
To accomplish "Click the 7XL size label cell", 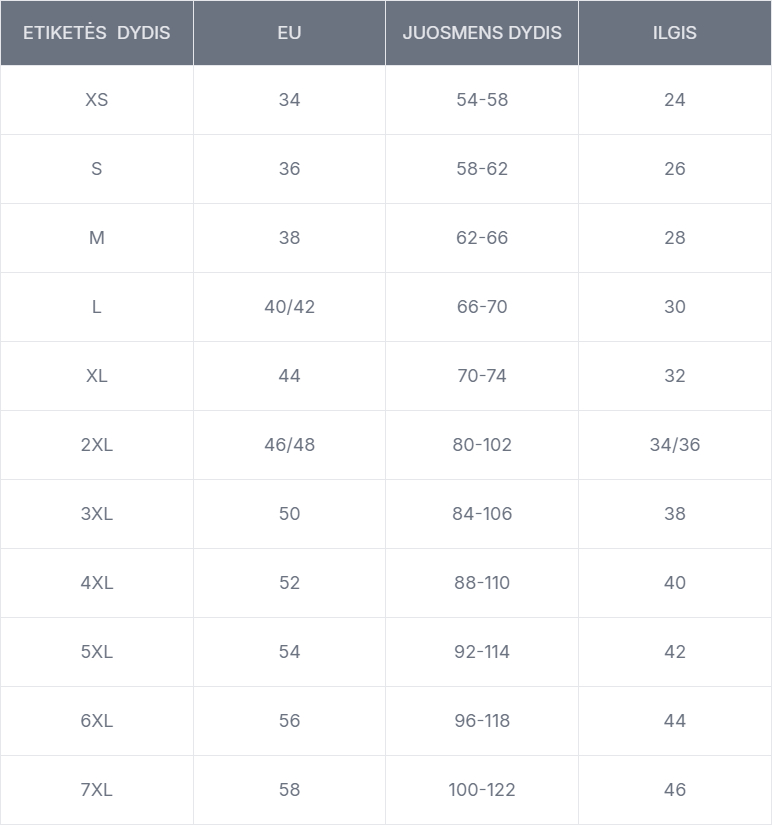I will 97,790.
